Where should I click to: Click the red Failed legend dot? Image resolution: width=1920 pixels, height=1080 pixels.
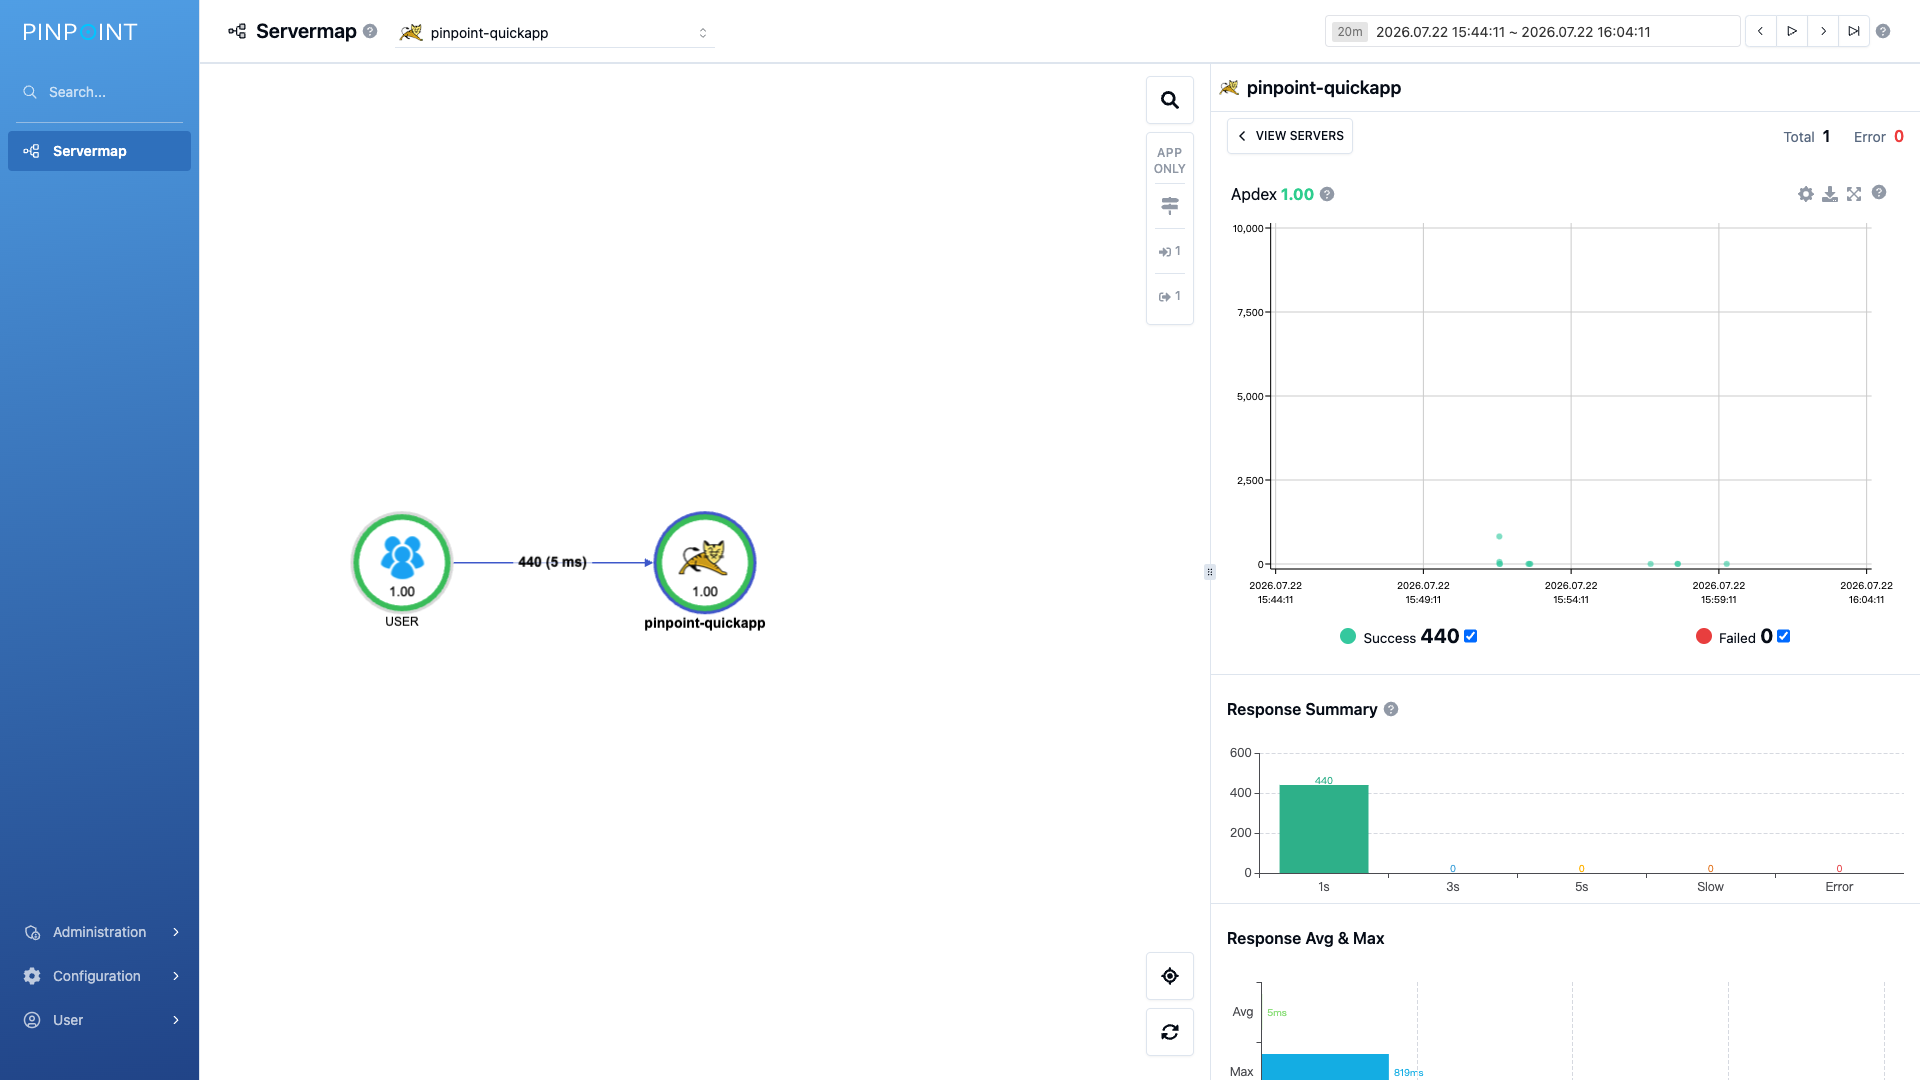click(x=1704, y=636)
